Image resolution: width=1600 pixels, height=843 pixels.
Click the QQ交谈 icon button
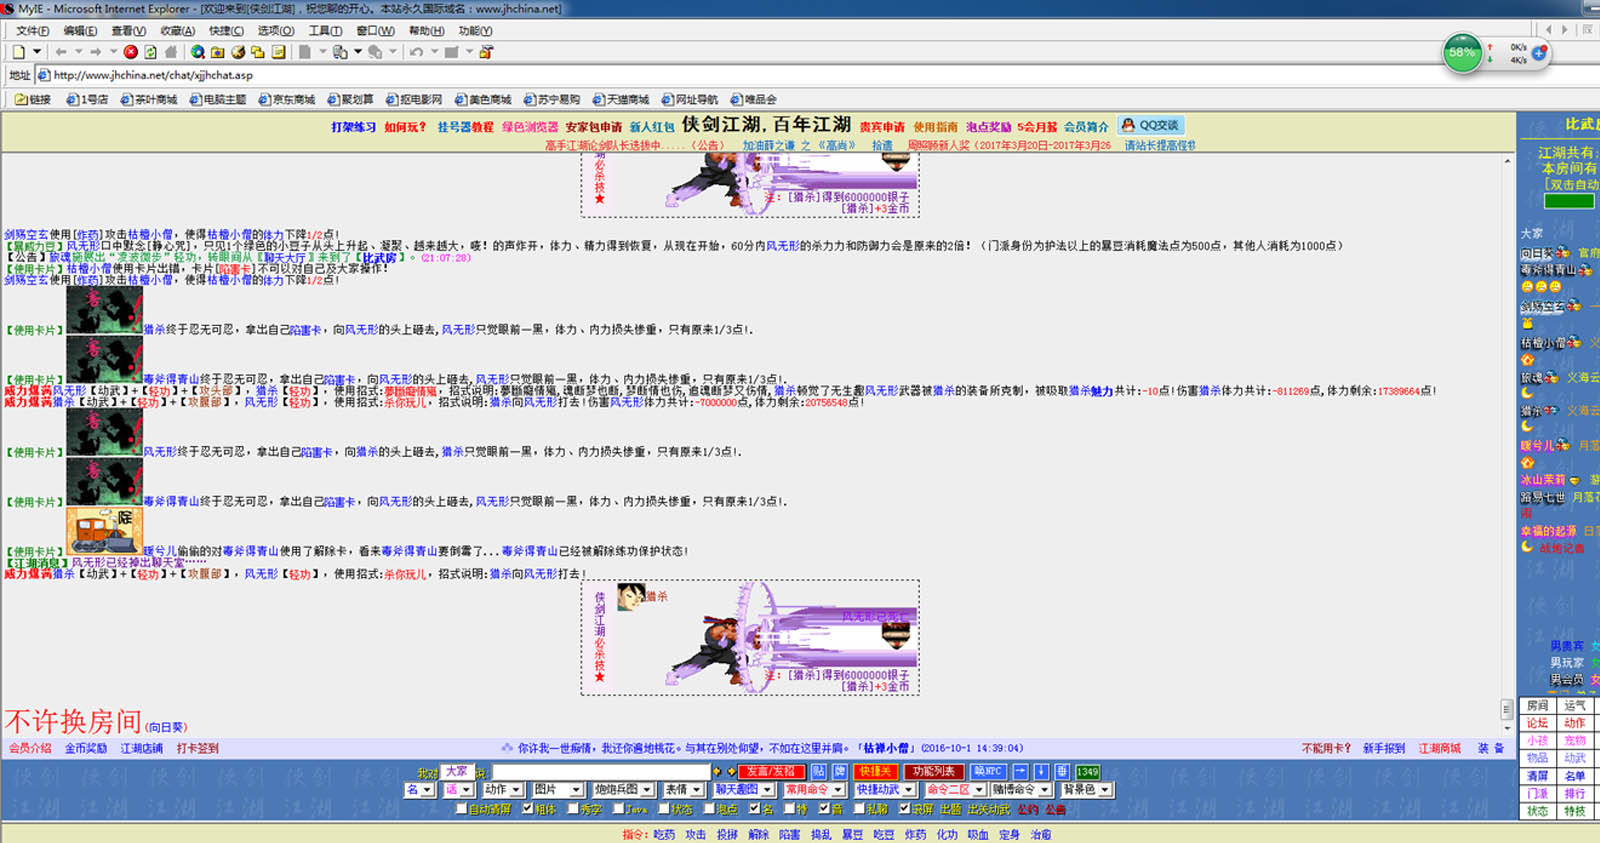(x=1151, y=125)
